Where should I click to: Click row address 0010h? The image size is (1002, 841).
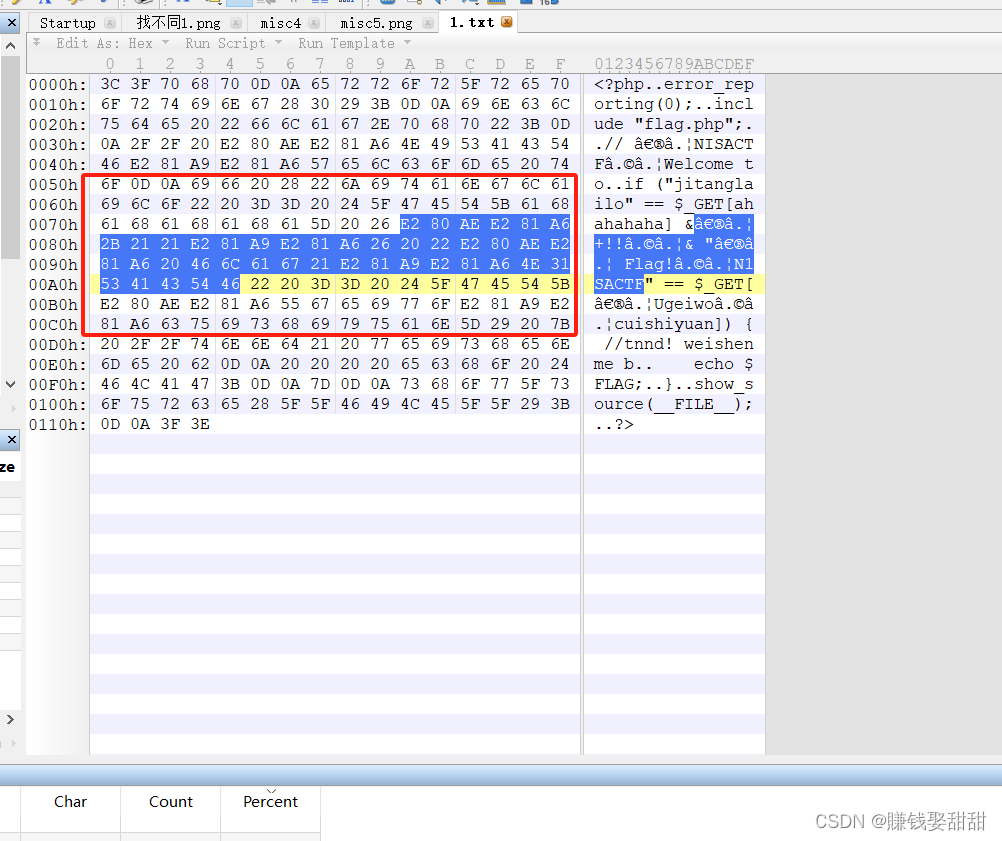tap(58, 104)
